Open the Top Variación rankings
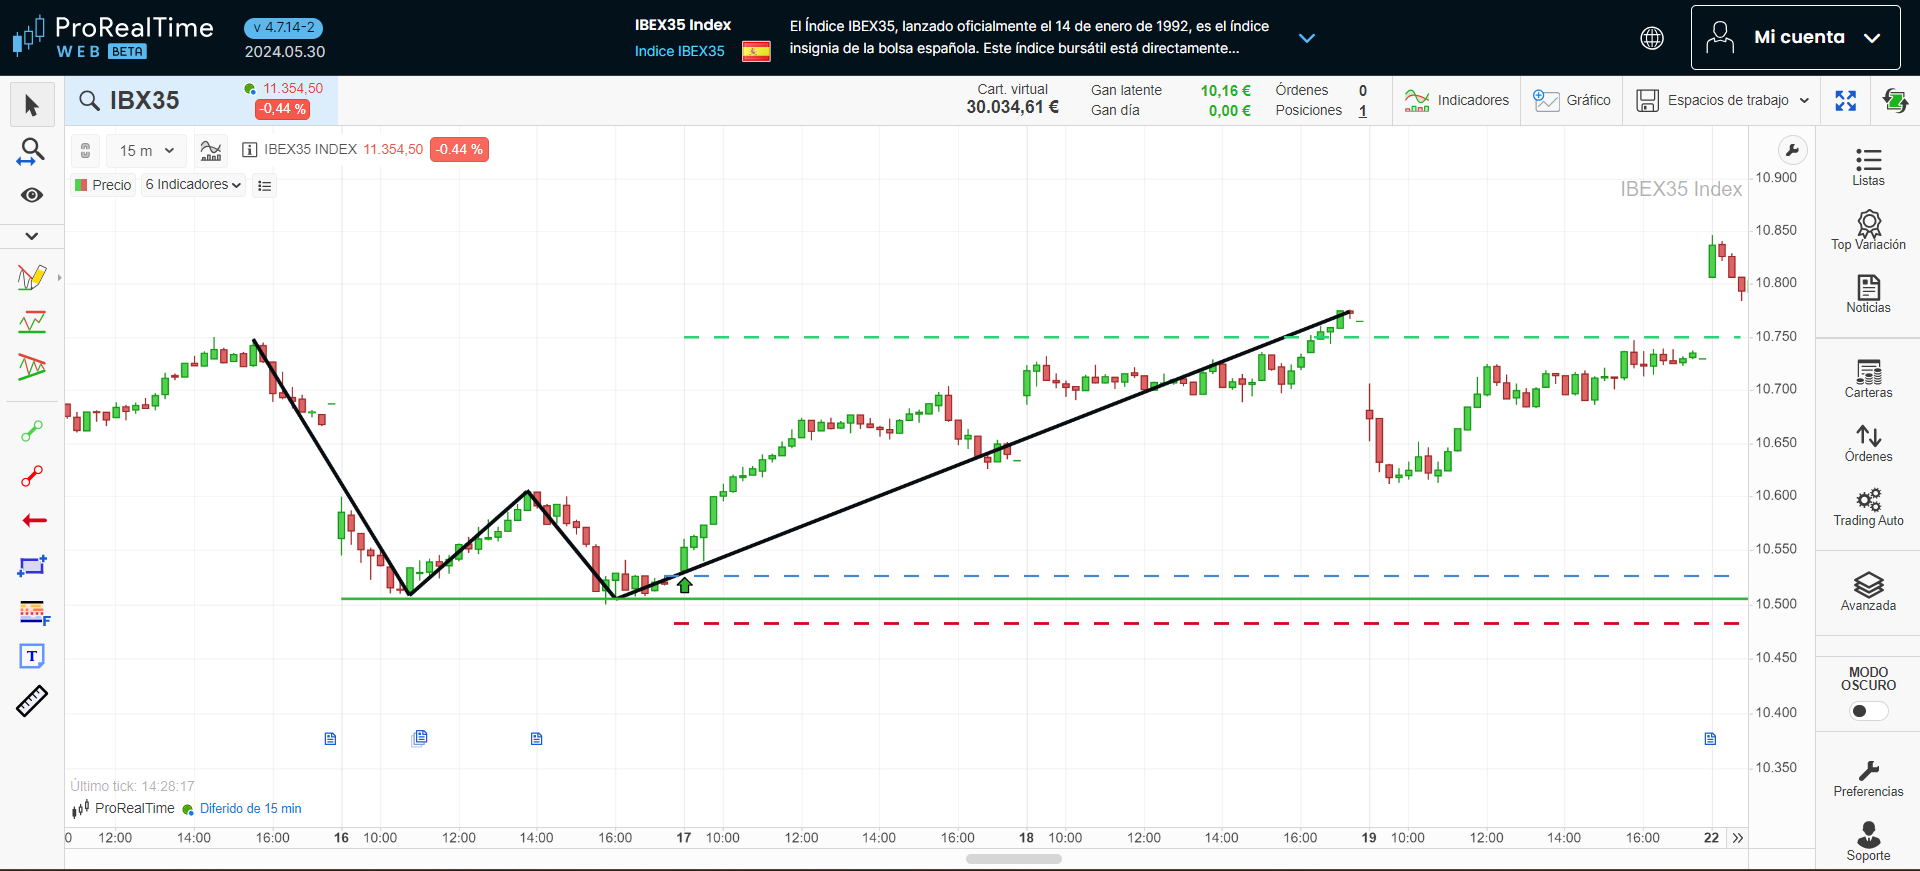The width and height of the screenshot is (1920, 871). click(x=1867, y=230)
